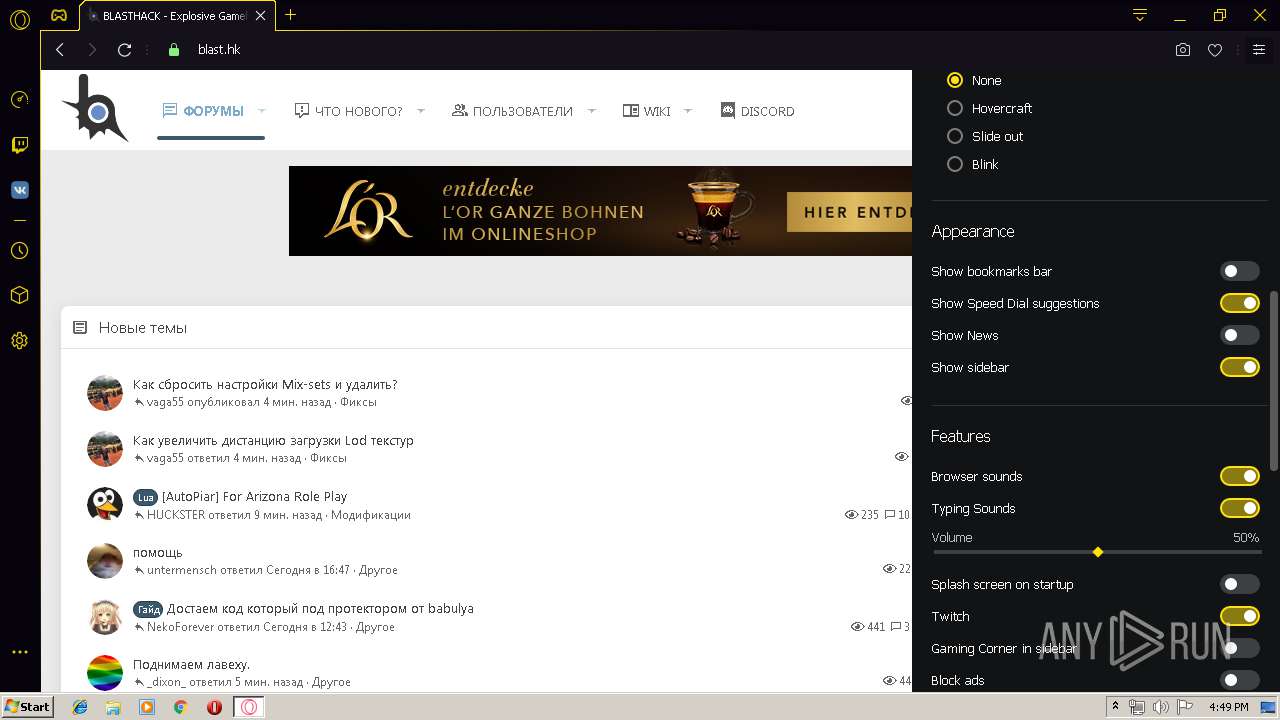Open Settings gear icon in sidebar
Viewport: 1280px width, 720px height.
point(19,341)
